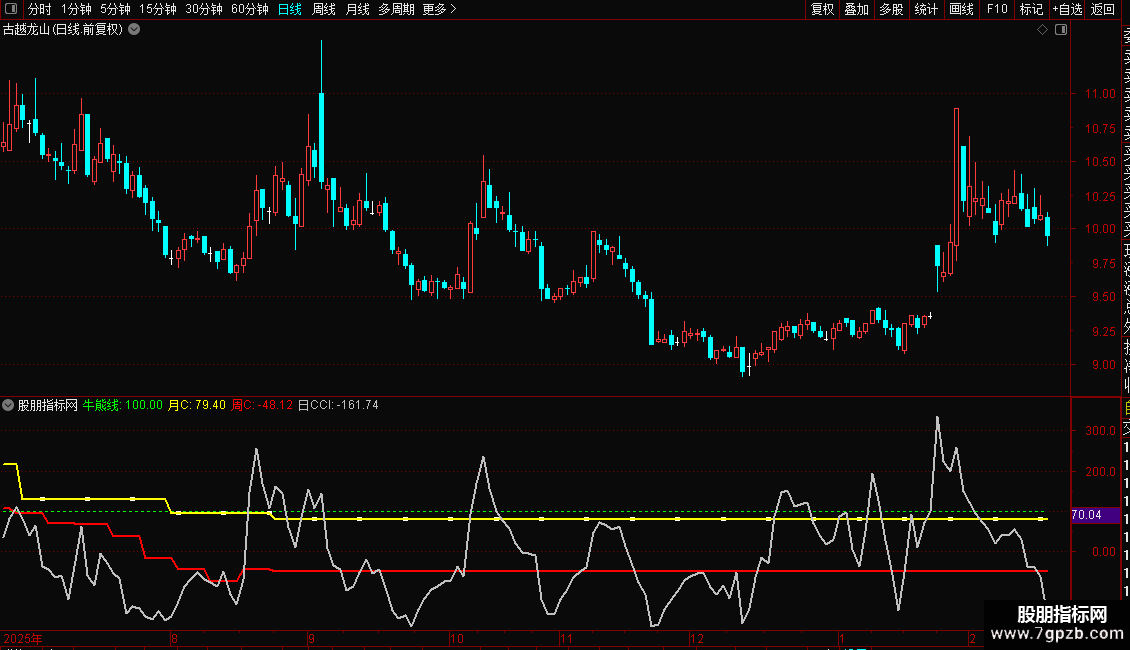Switch to 周线 weekly chart

[324, 9]
